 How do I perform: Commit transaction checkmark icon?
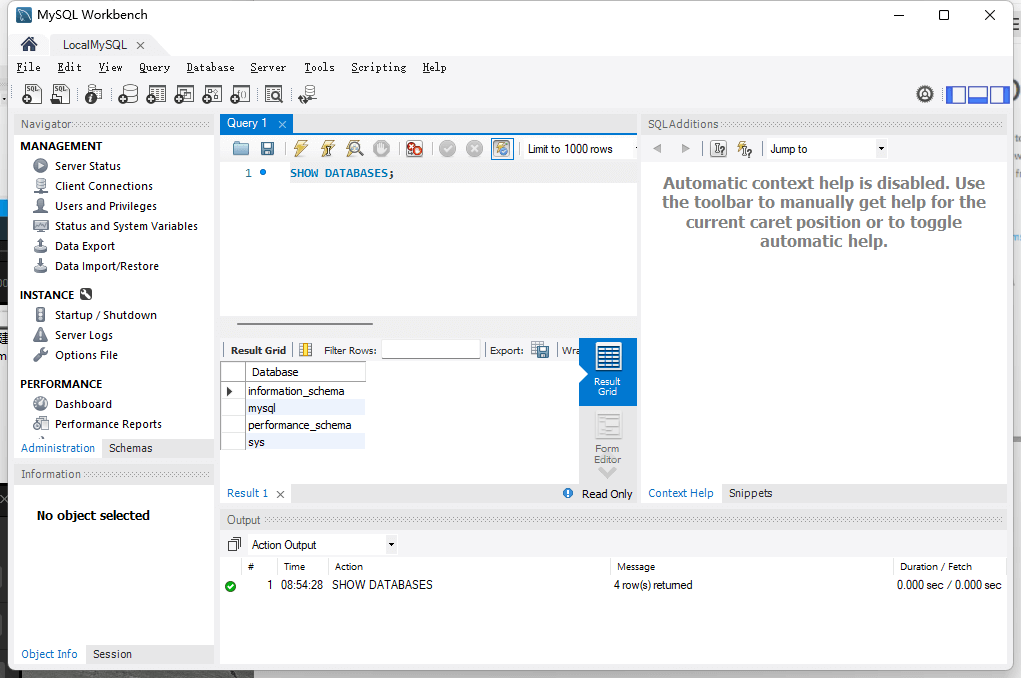coord(447,148)
